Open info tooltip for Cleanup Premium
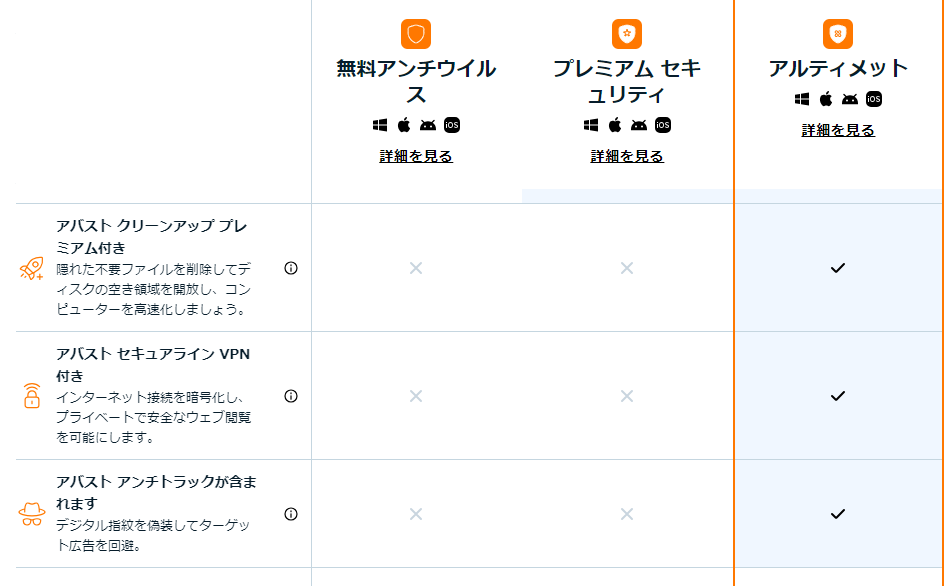This screenshot has width=951, height=586. click(x=291, y=268)
